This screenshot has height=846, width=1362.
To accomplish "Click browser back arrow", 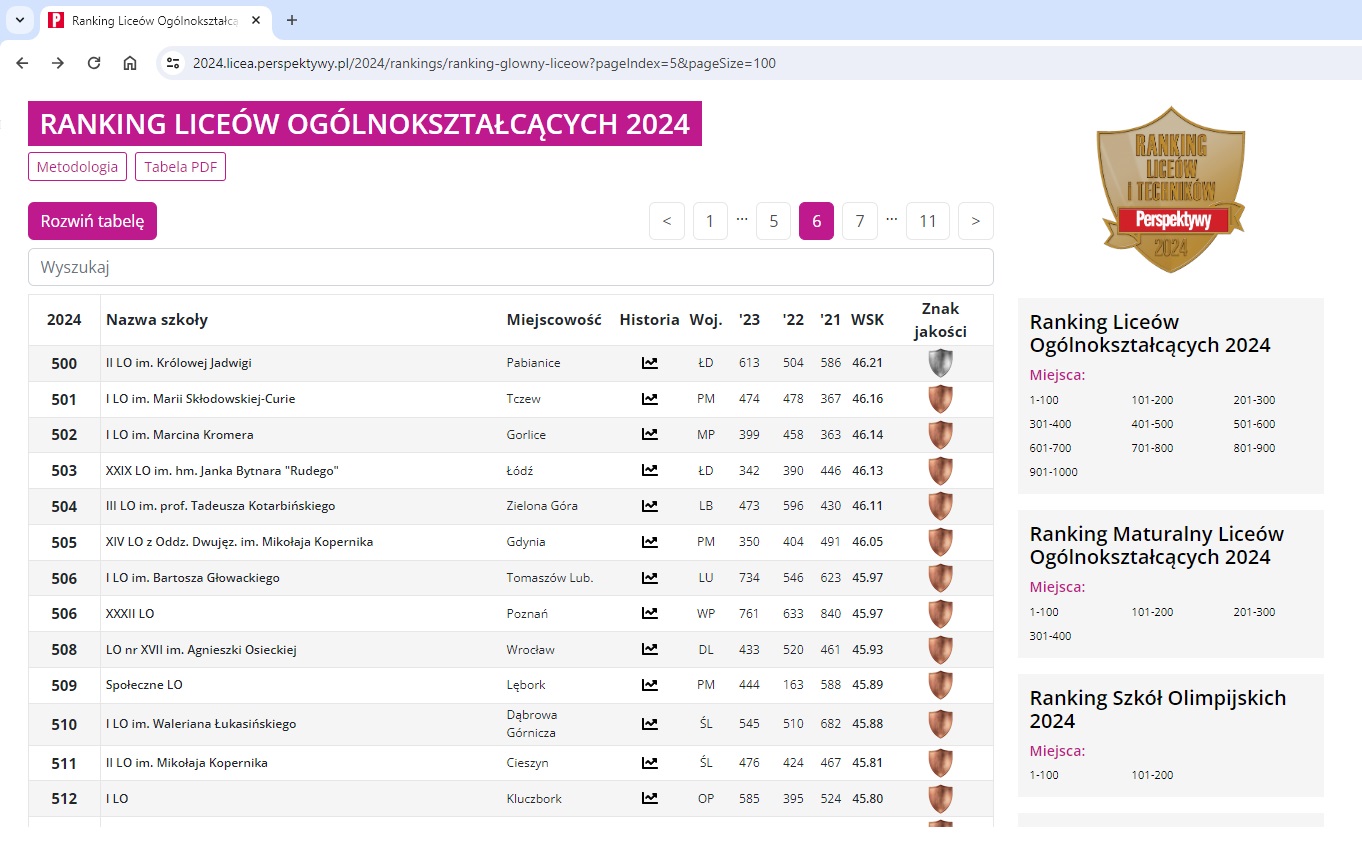I will point(22,63).
